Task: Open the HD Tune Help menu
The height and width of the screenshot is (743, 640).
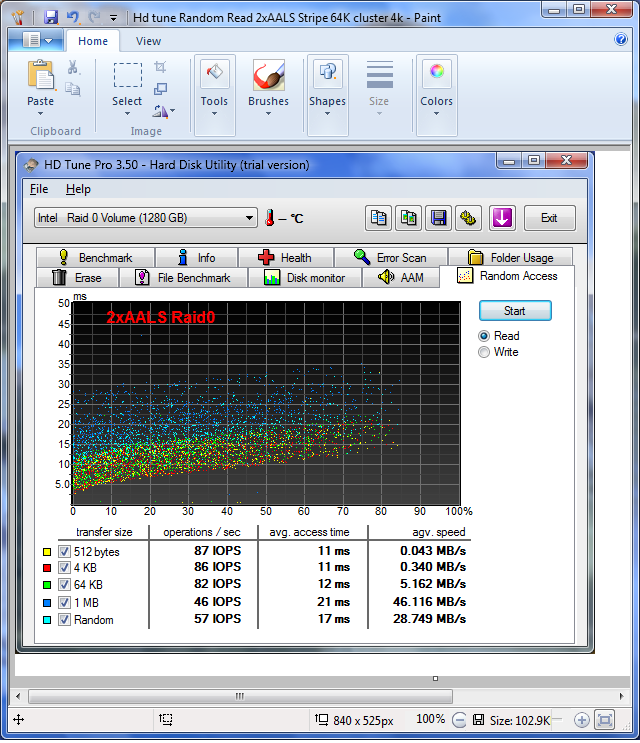Action: 78,189
